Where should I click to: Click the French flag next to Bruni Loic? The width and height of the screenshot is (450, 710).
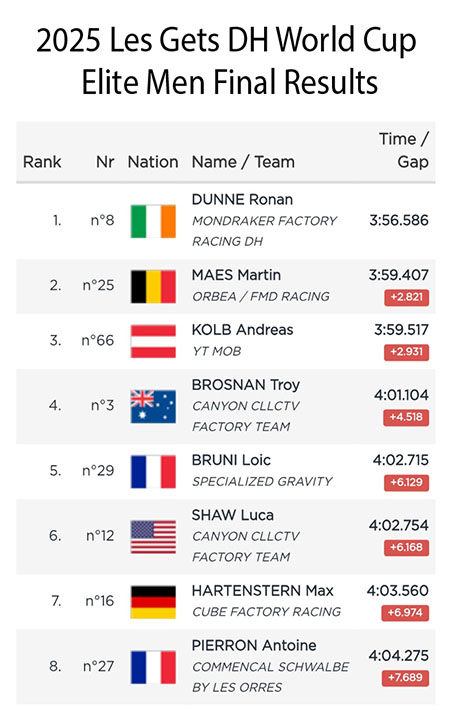pos(153,471)
